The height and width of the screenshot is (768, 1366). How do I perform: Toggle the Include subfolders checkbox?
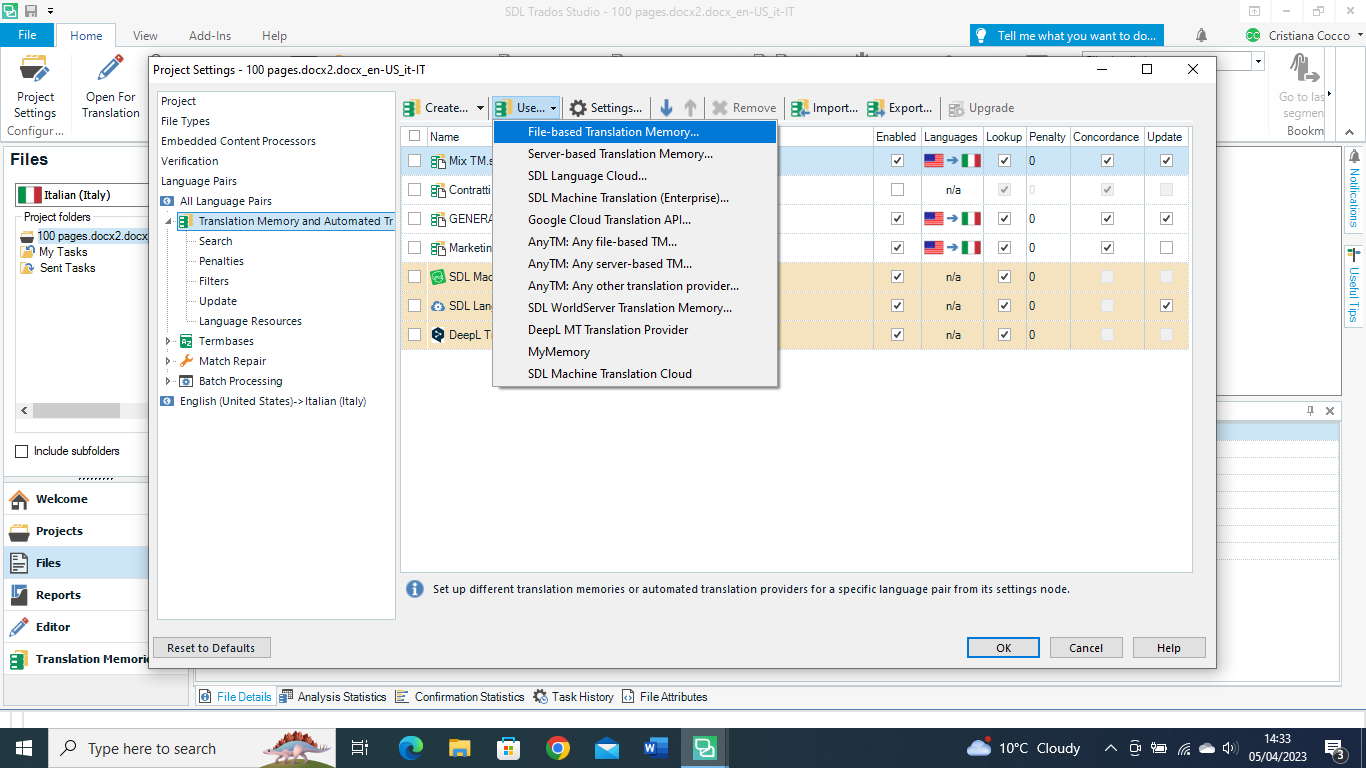pyautogui.click(x=22, y=451)
